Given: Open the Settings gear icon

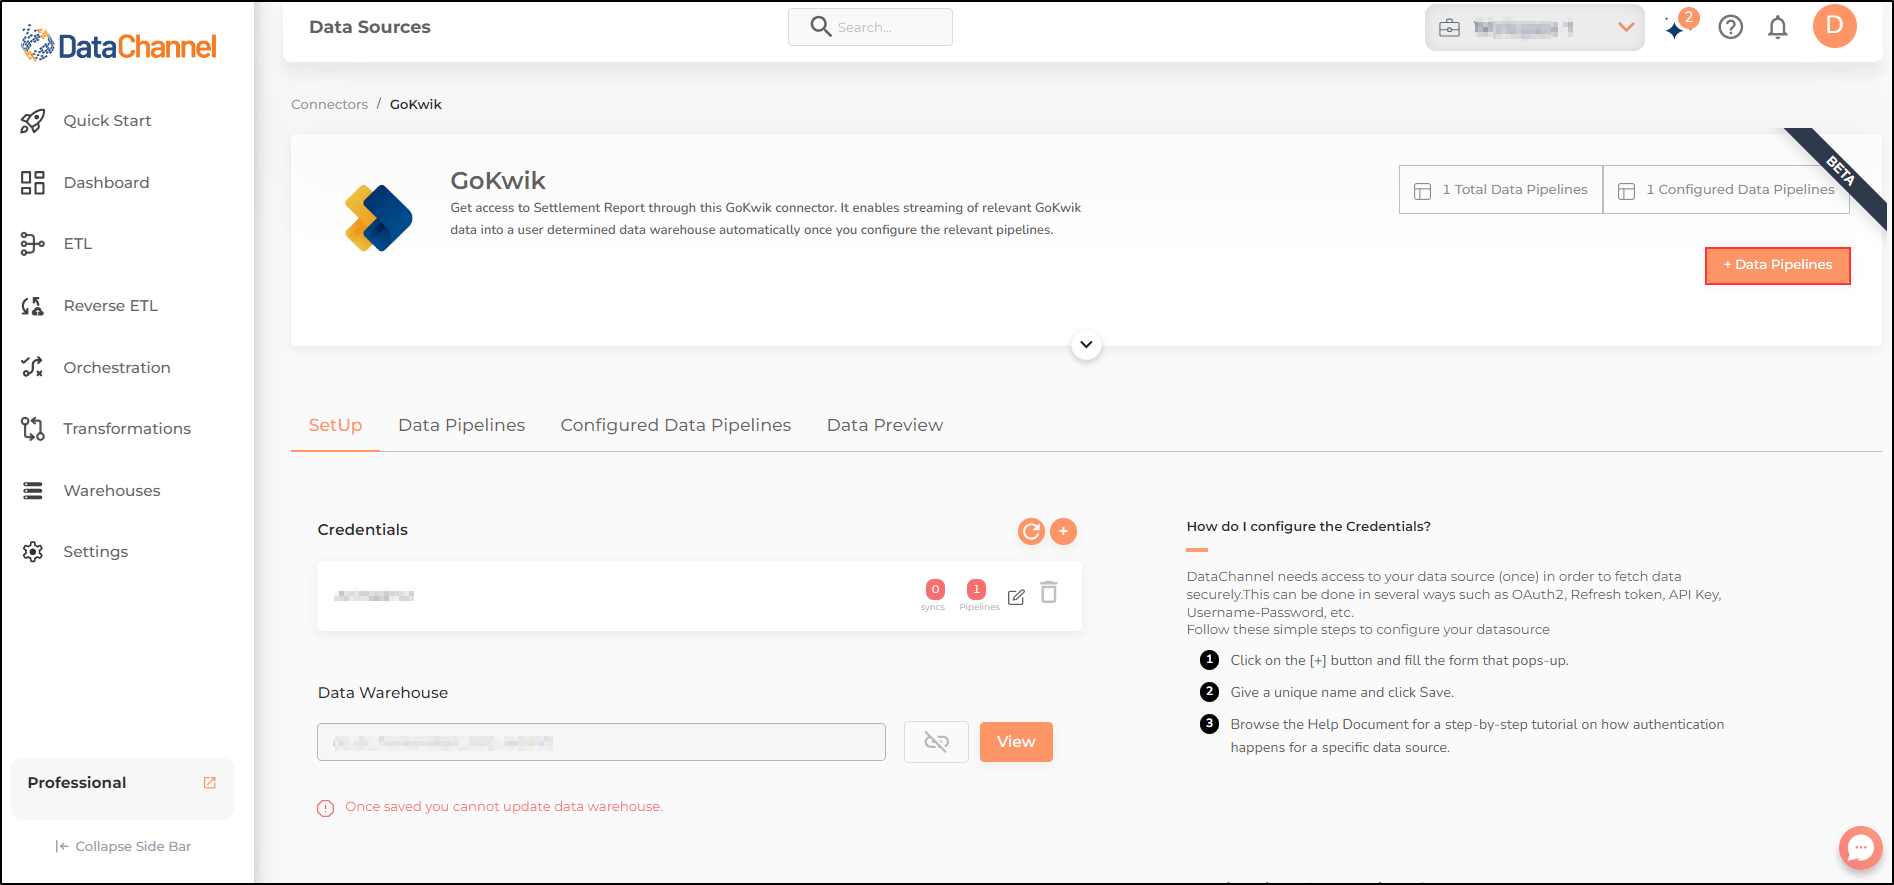Looking at the screenshot, I should [x=33, y=552].
